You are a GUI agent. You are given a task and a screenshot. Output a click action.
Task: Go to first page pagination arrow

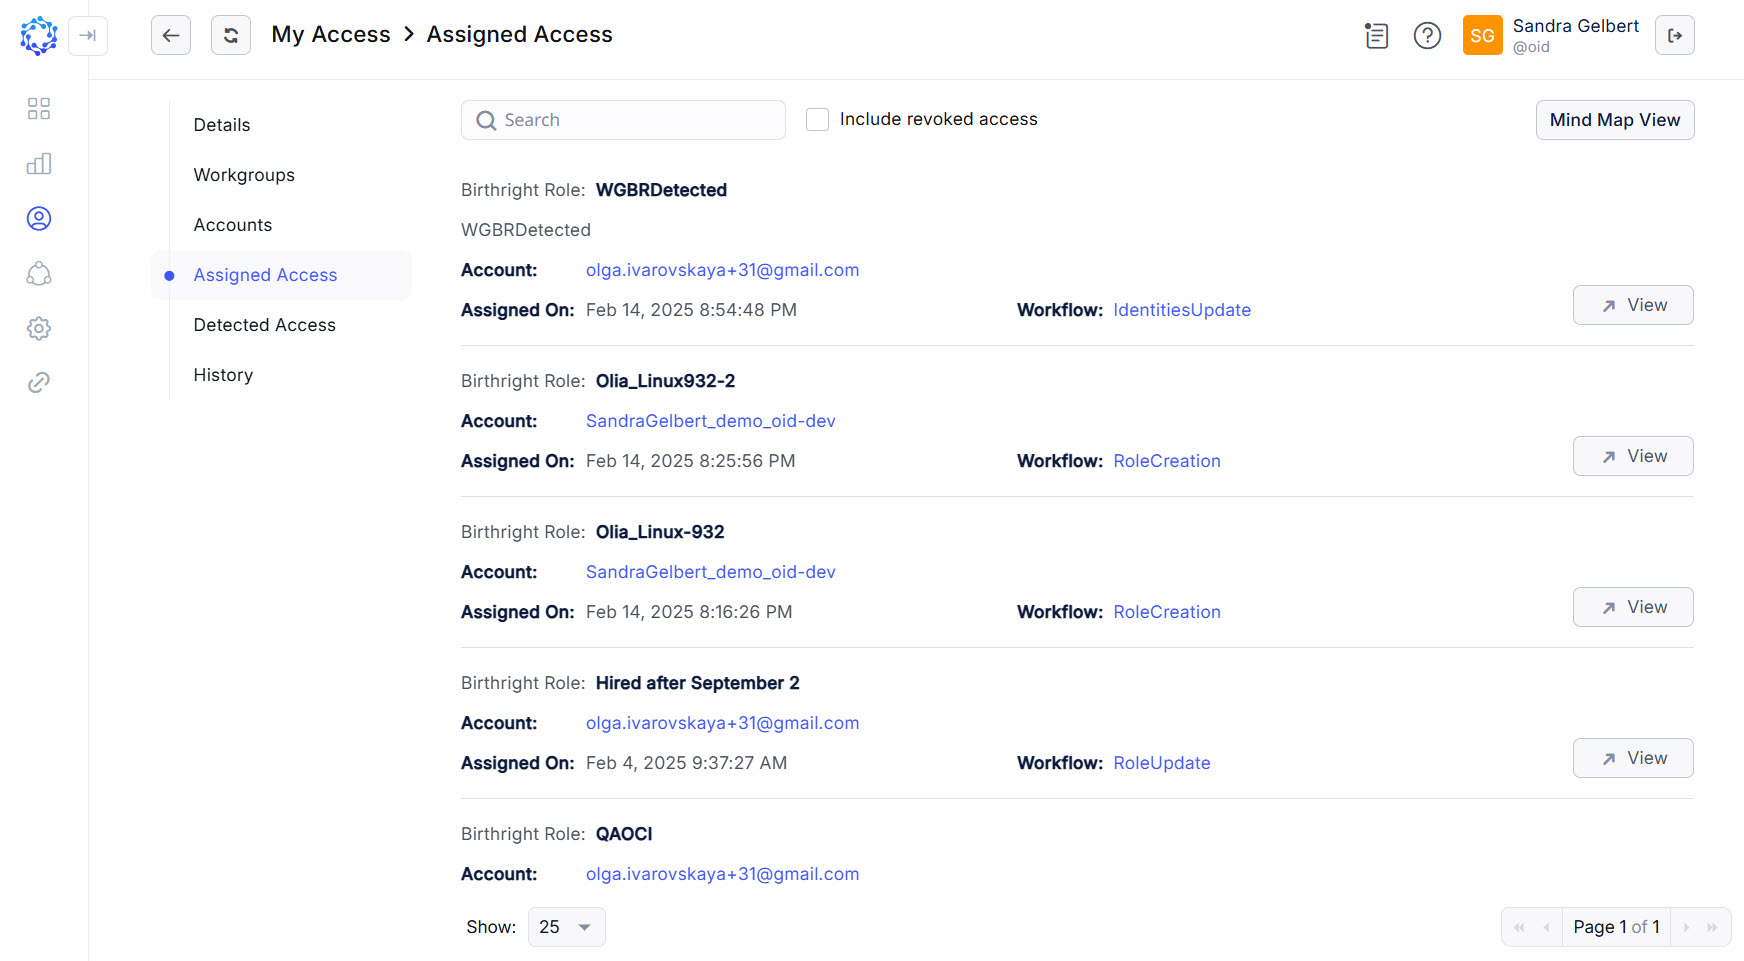(x=1519, y=927)
